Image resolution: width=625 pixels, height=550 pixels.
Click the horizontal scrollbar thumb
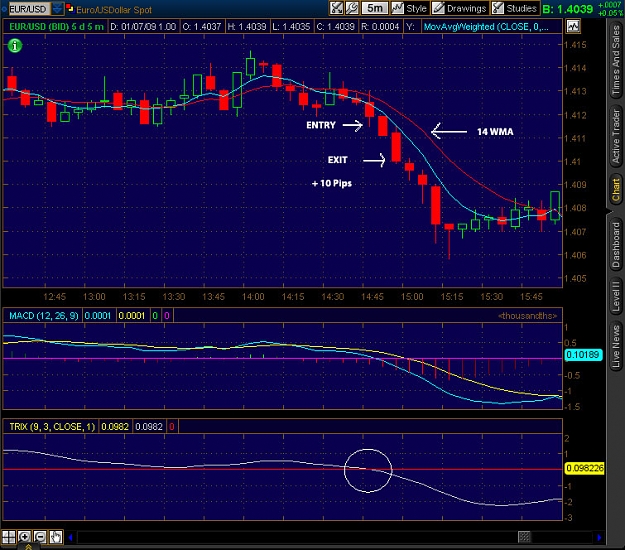coord(524,537)
